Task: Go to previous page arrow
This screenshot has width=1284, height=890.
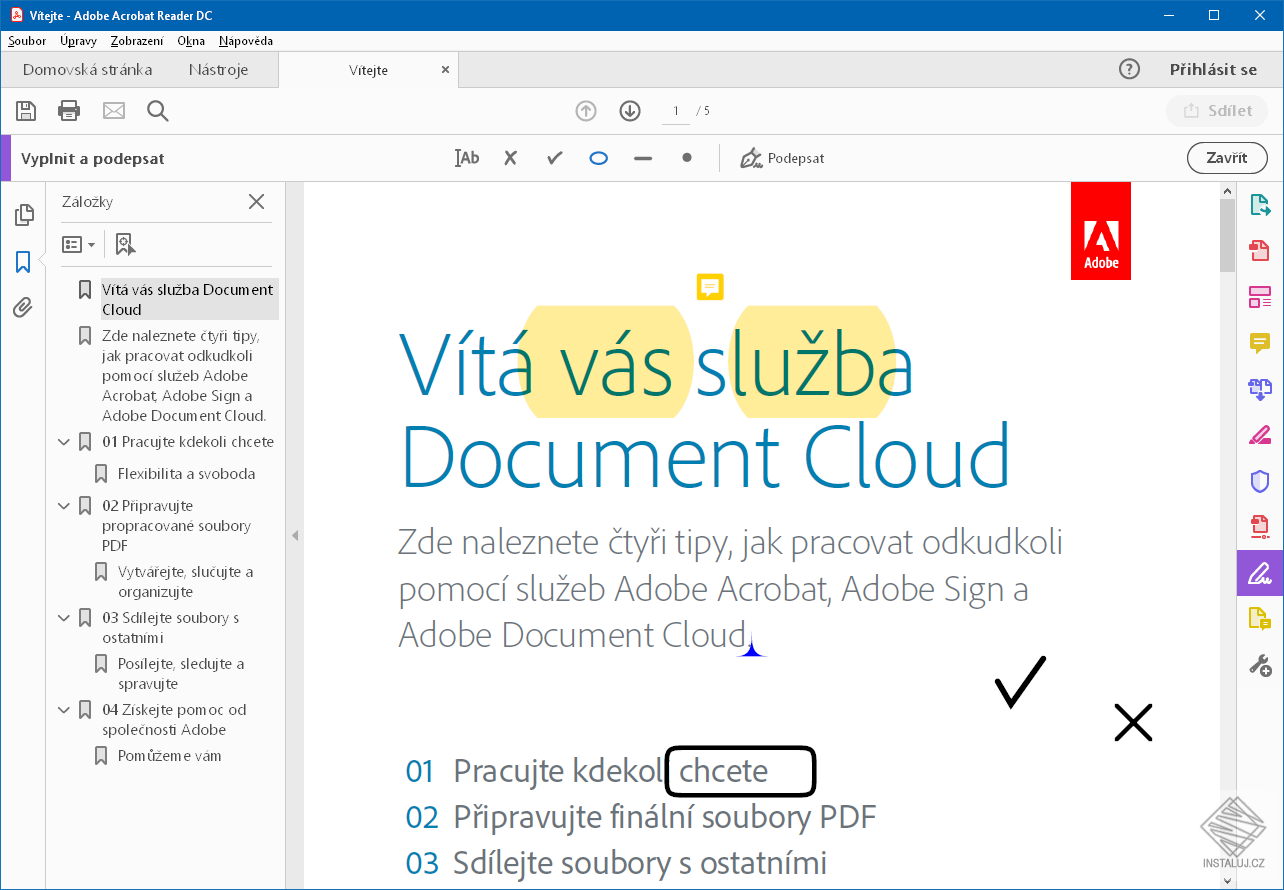Action: point(586,111)
